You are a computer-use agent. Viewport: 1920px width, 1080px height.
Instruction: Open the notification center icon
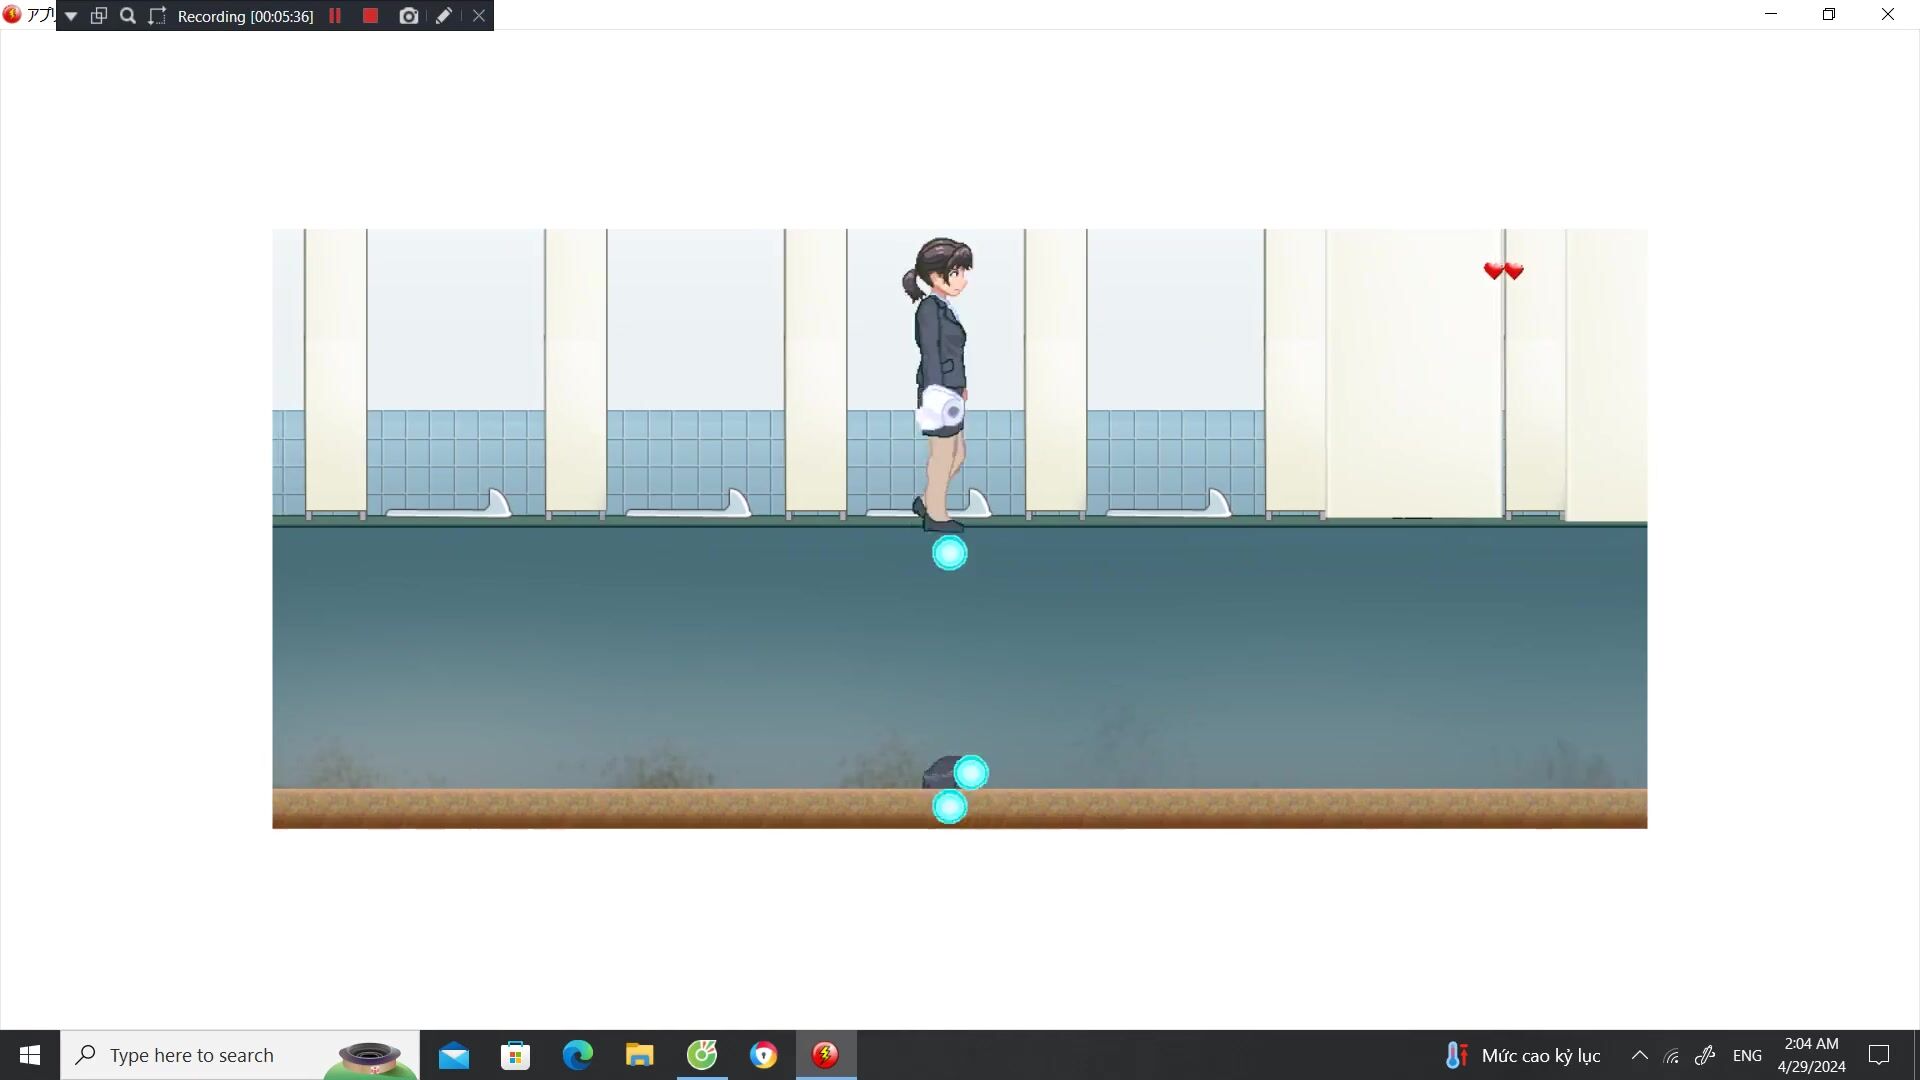[1879, 1055]
